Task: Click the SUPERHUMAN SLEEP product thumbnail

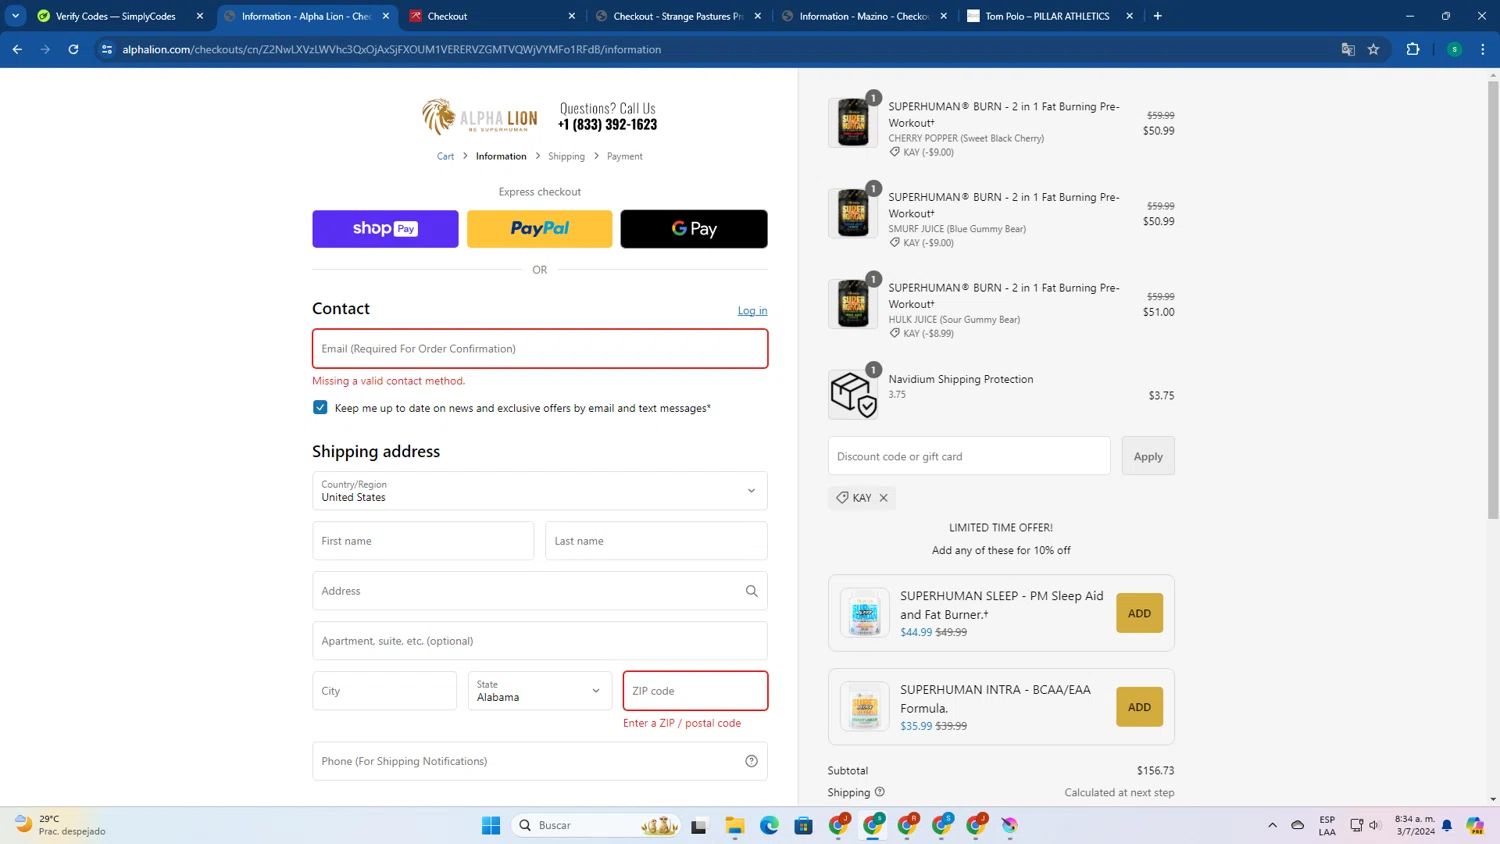Action: [864, 613]
